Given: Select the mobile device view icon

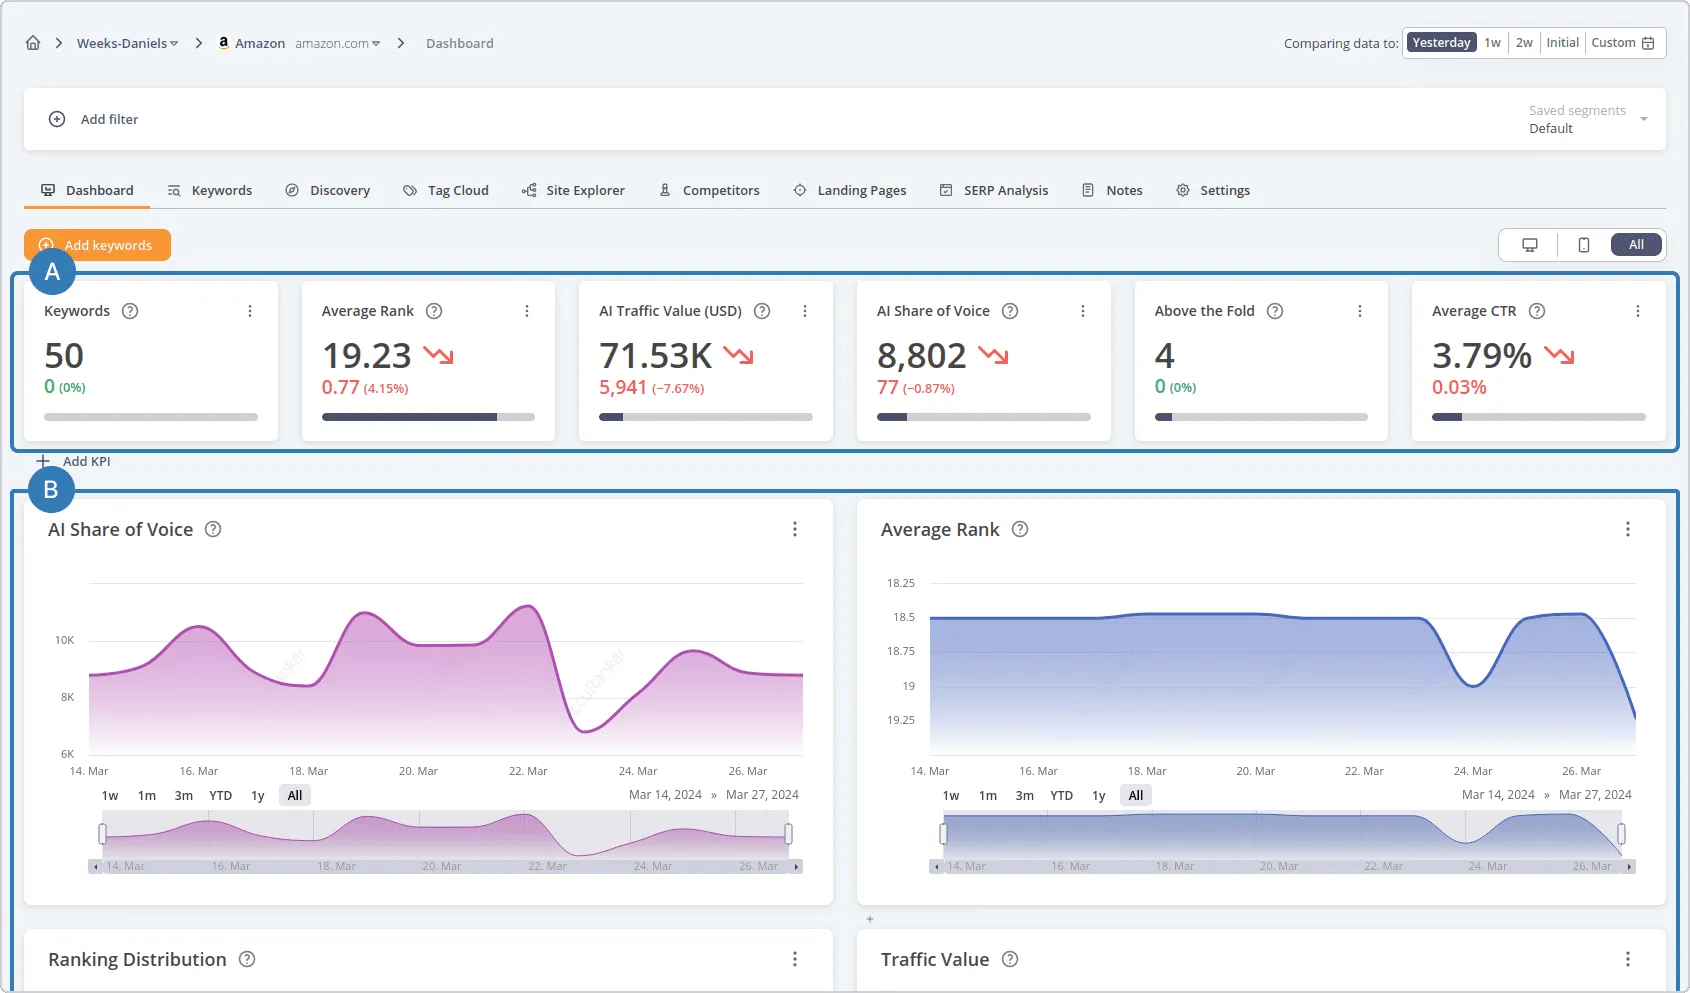Looking at the screenshot, I should [x=1582, y=244].
